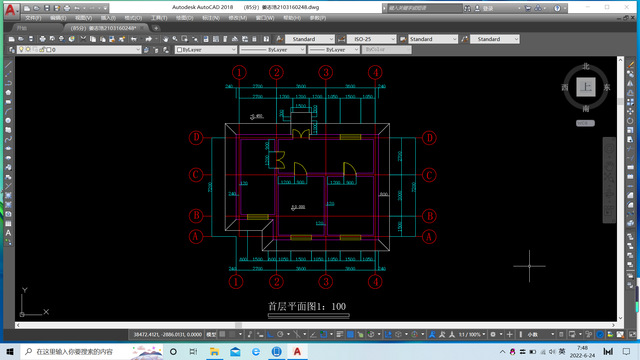Screen dimensions: 640x360
Task: Click the 上 face of ViewCube
Action: 586,87
